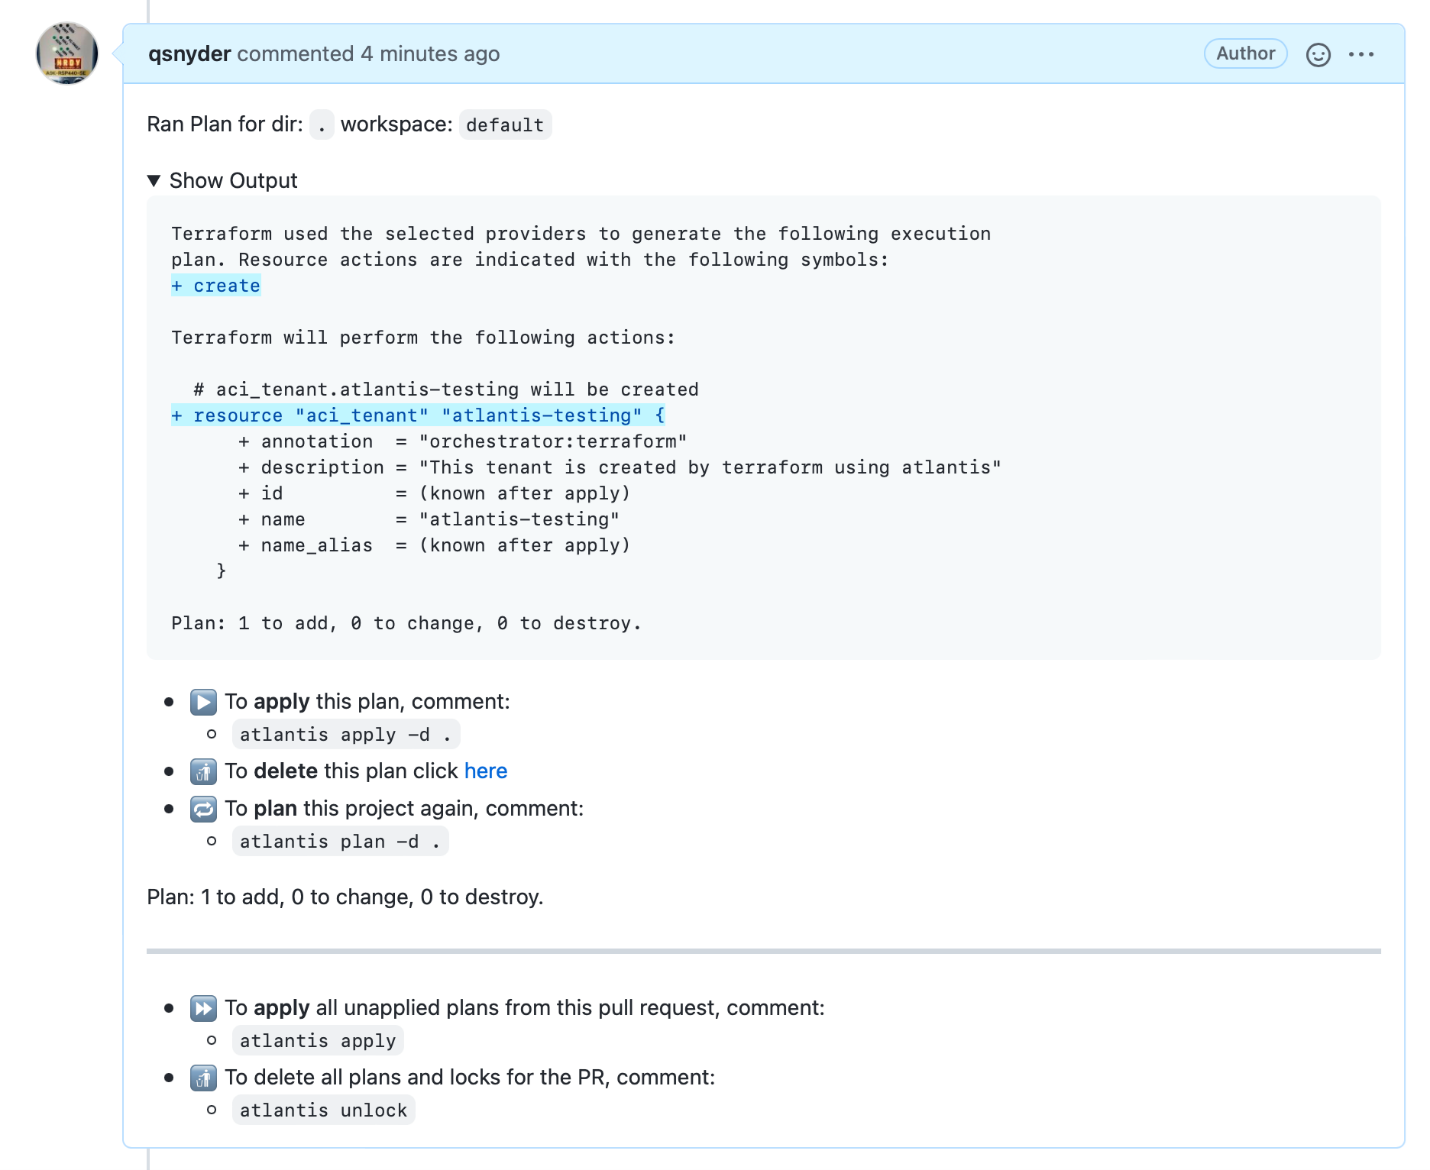Click the 'default' workspace label
1430x1170 pixels.
tap(505, 124)
